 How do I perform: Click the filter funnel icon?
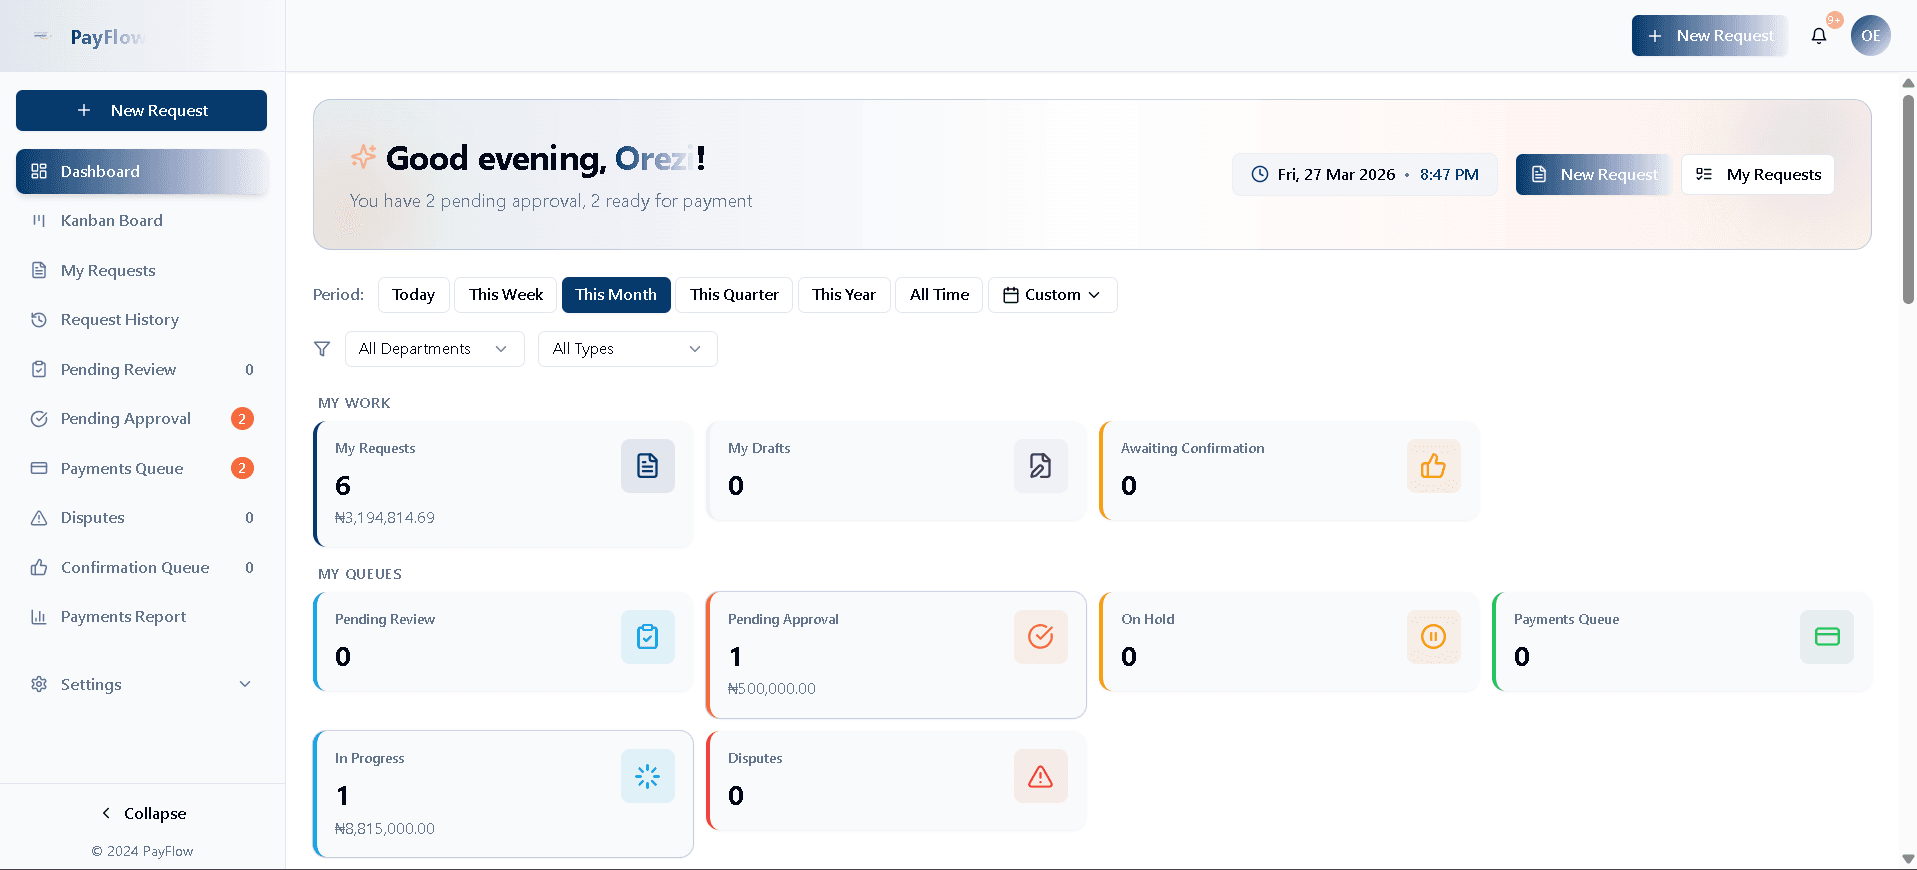(x=322, y=349)
